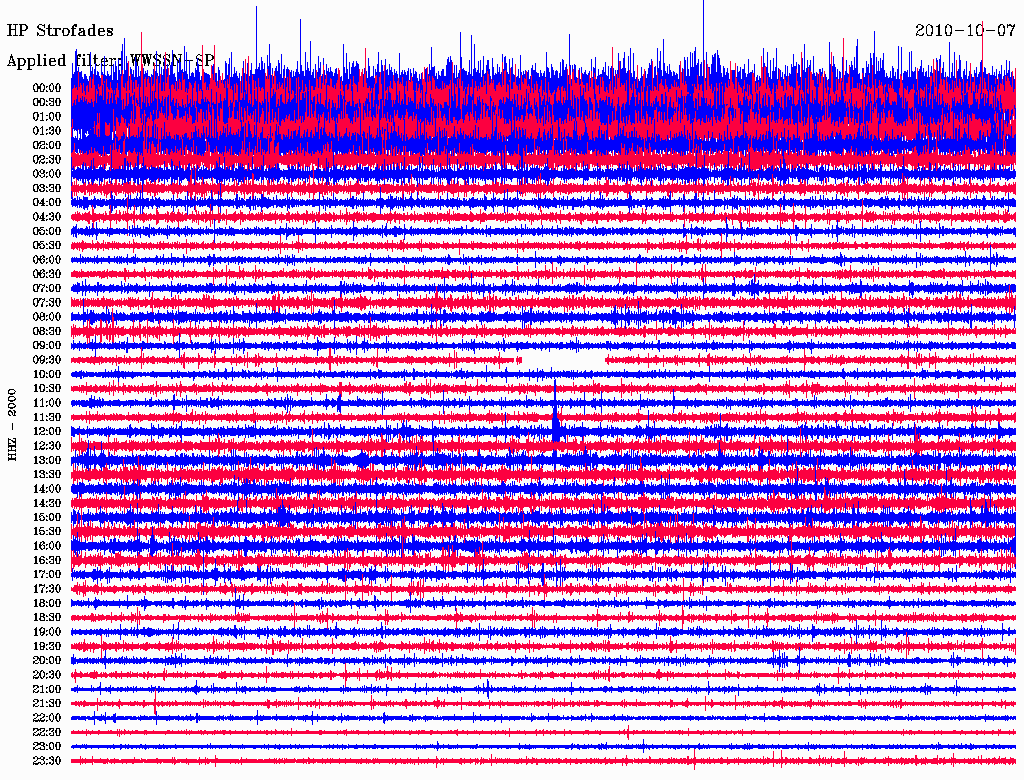Click the 19:00 time label
Screen dimensions: 1024x780
47,632
